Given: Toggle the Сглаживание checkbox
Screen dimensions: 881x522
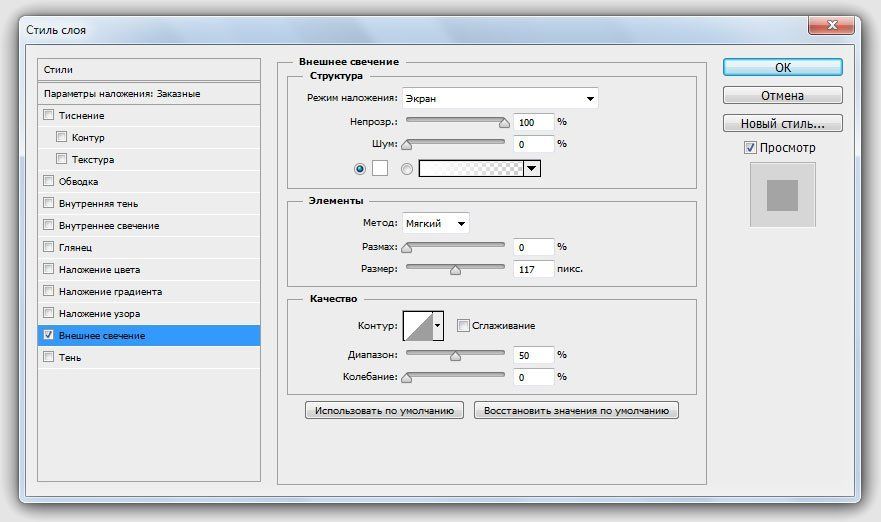Looking at the screenshot, I should (463, 325).
